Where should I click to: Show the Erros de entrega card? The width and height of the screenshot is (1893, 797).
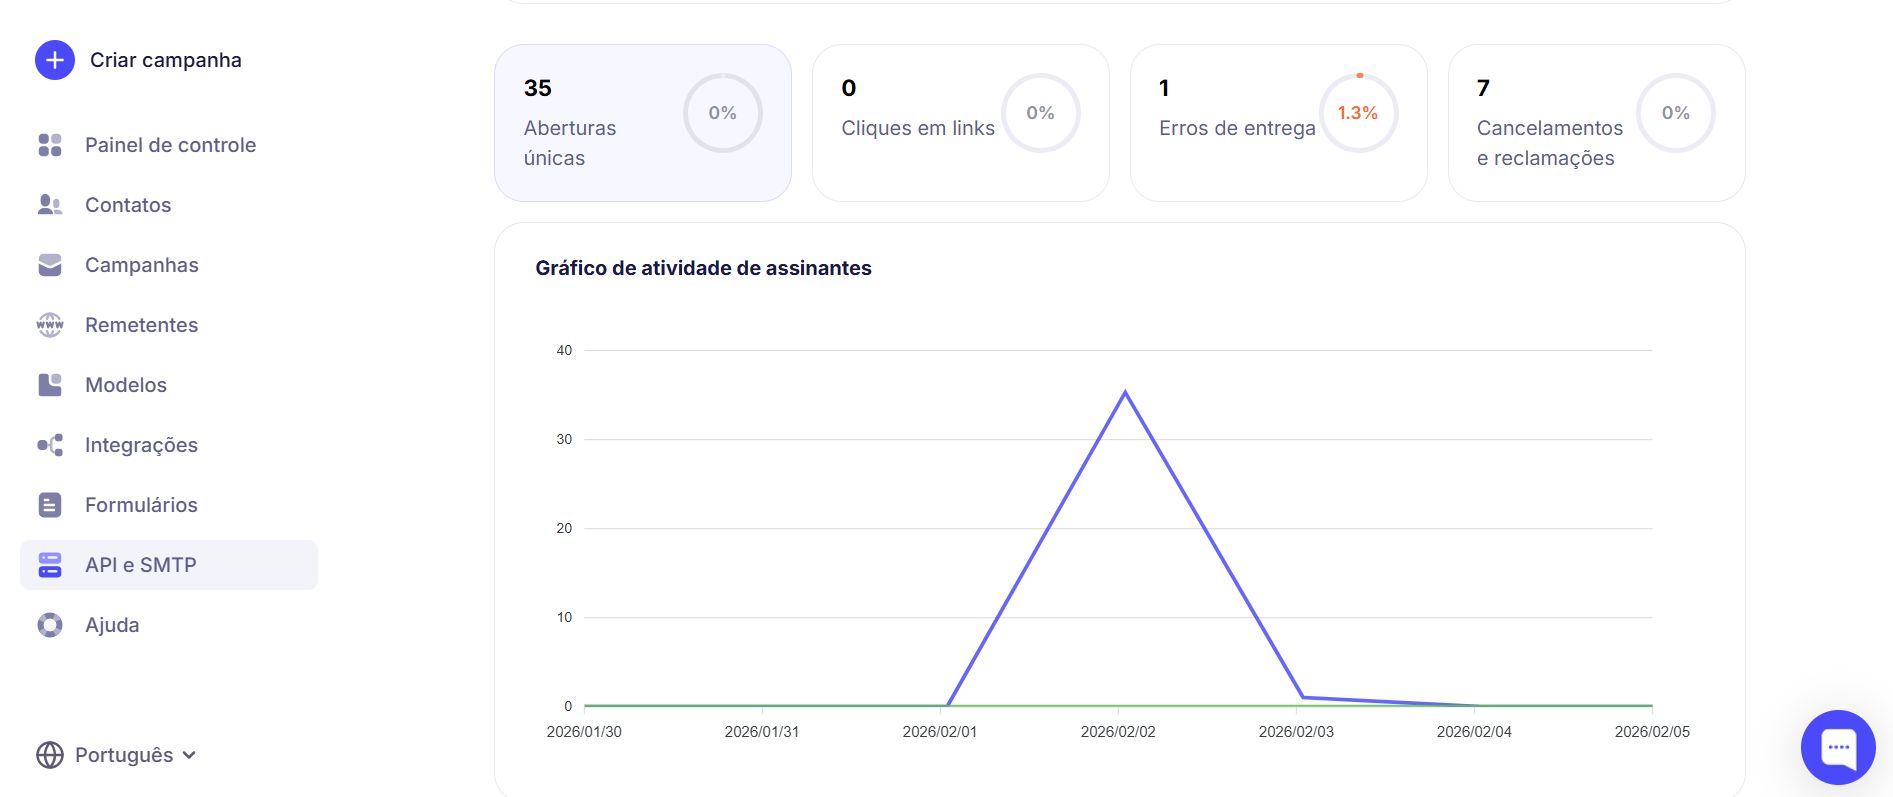(x=1278, y=123)
